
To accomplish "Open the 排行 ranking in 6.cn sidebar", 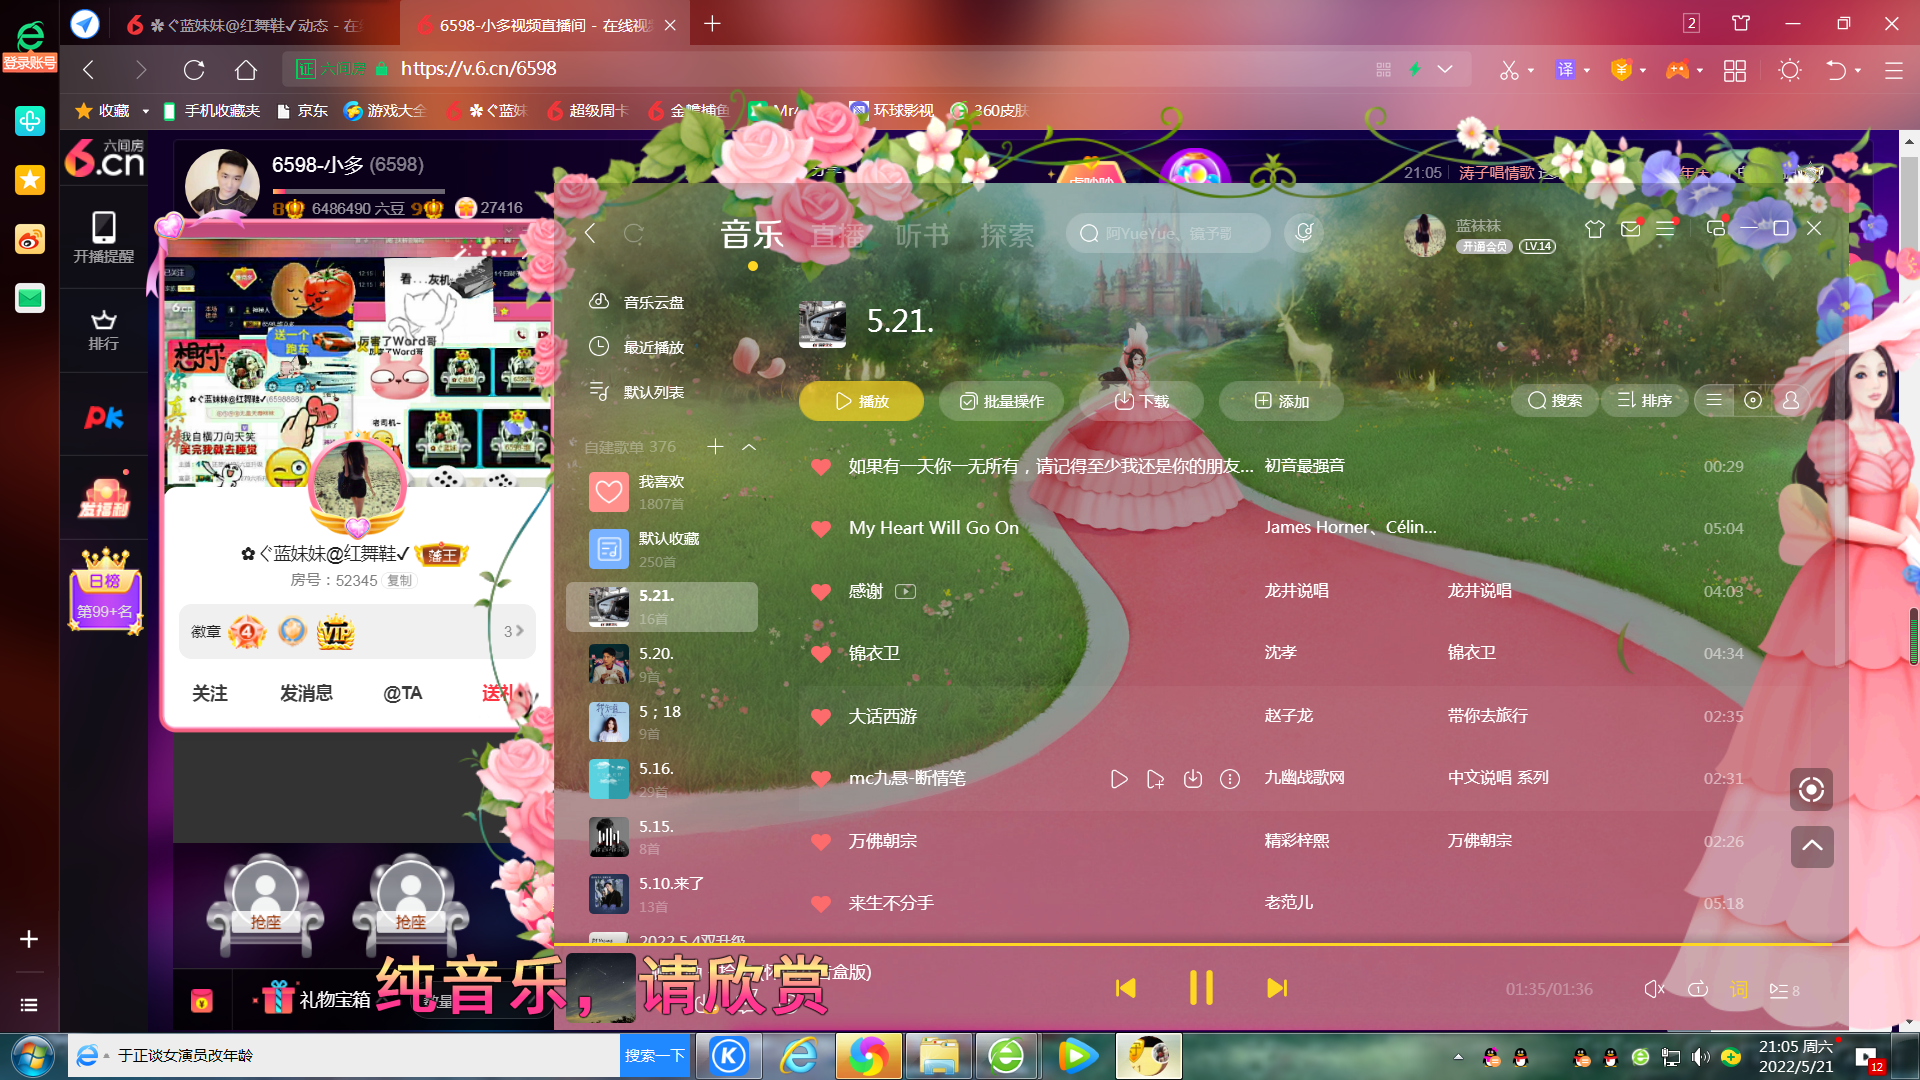I will [103, 330].
